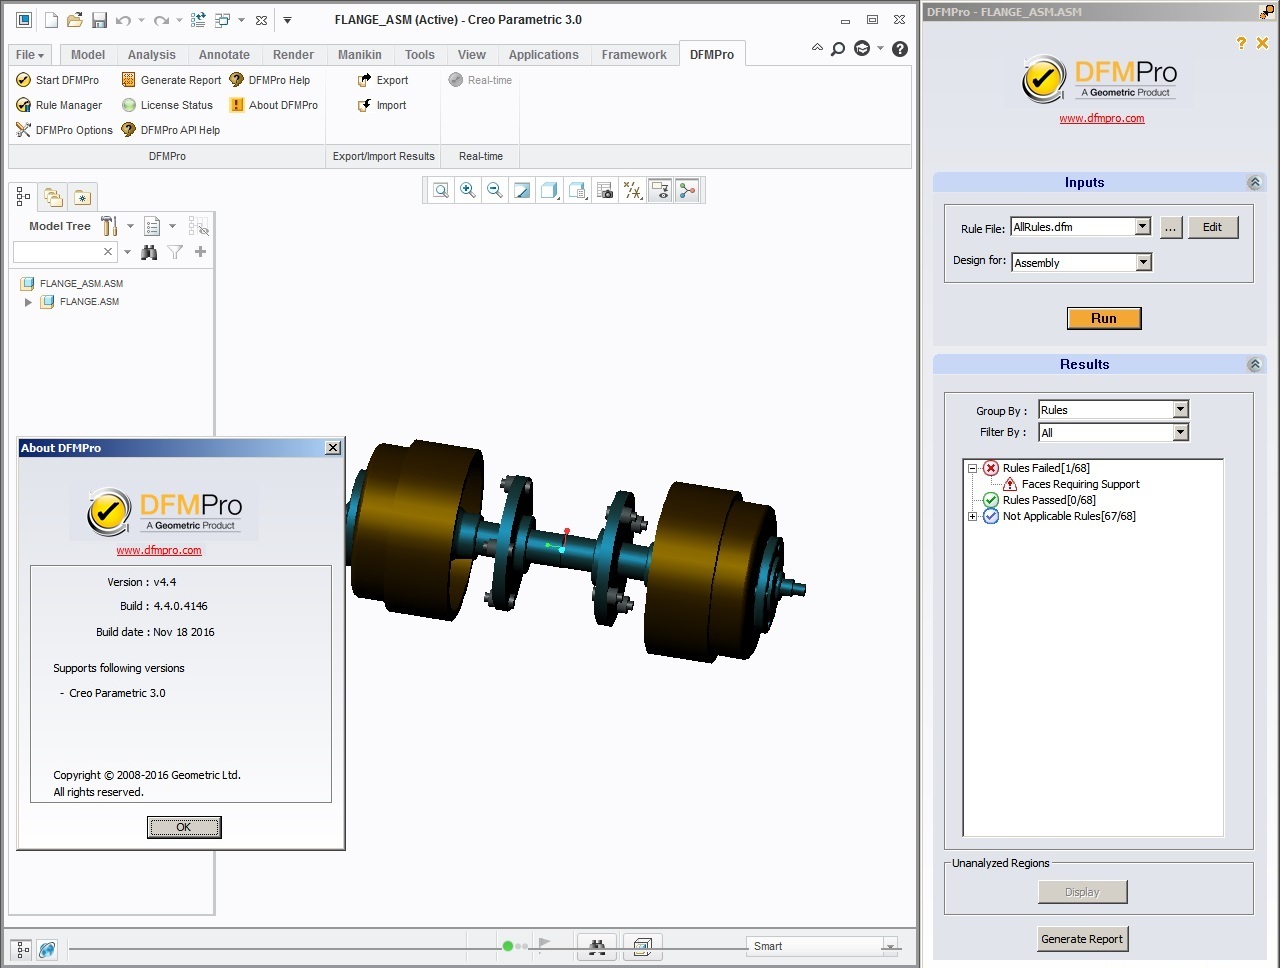Click the Model Tree search field

point(64,252)
